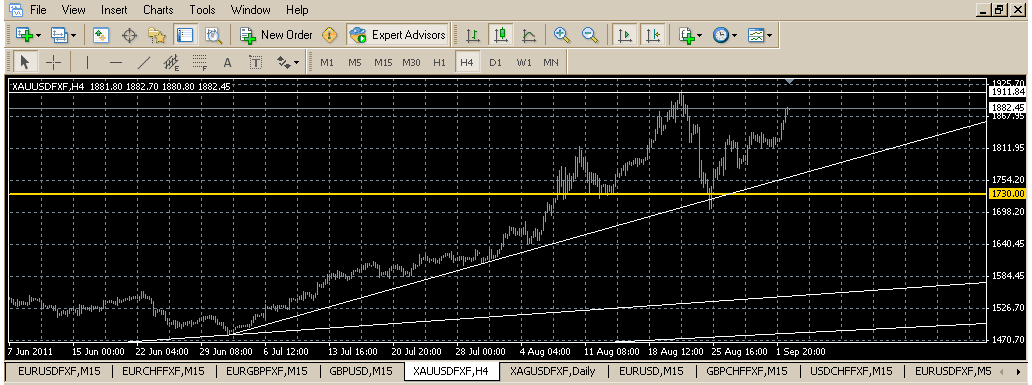Select the Trendline drawing tool
1032x385 pixels.
(x=143, y=63)
